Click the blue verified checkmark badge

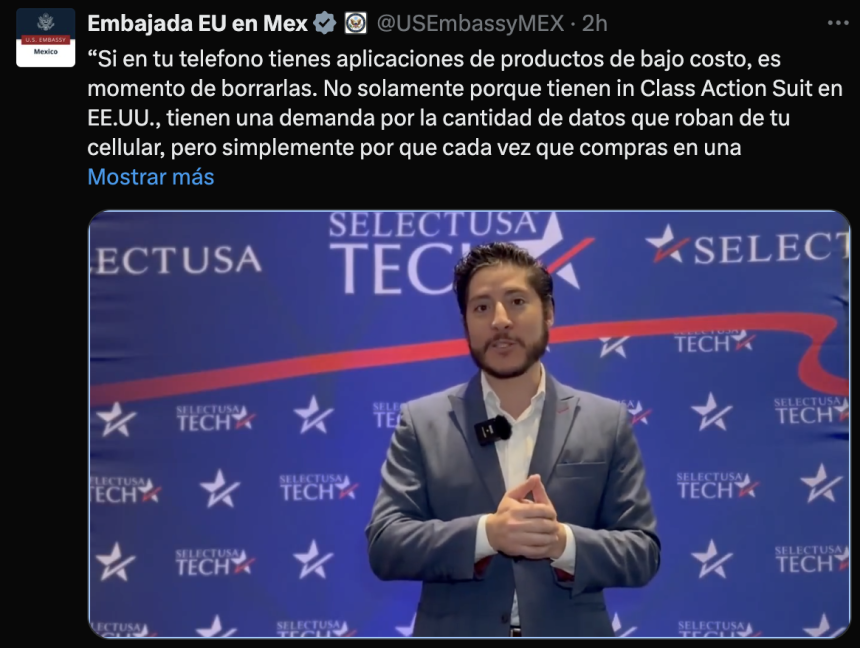[325, 24]
